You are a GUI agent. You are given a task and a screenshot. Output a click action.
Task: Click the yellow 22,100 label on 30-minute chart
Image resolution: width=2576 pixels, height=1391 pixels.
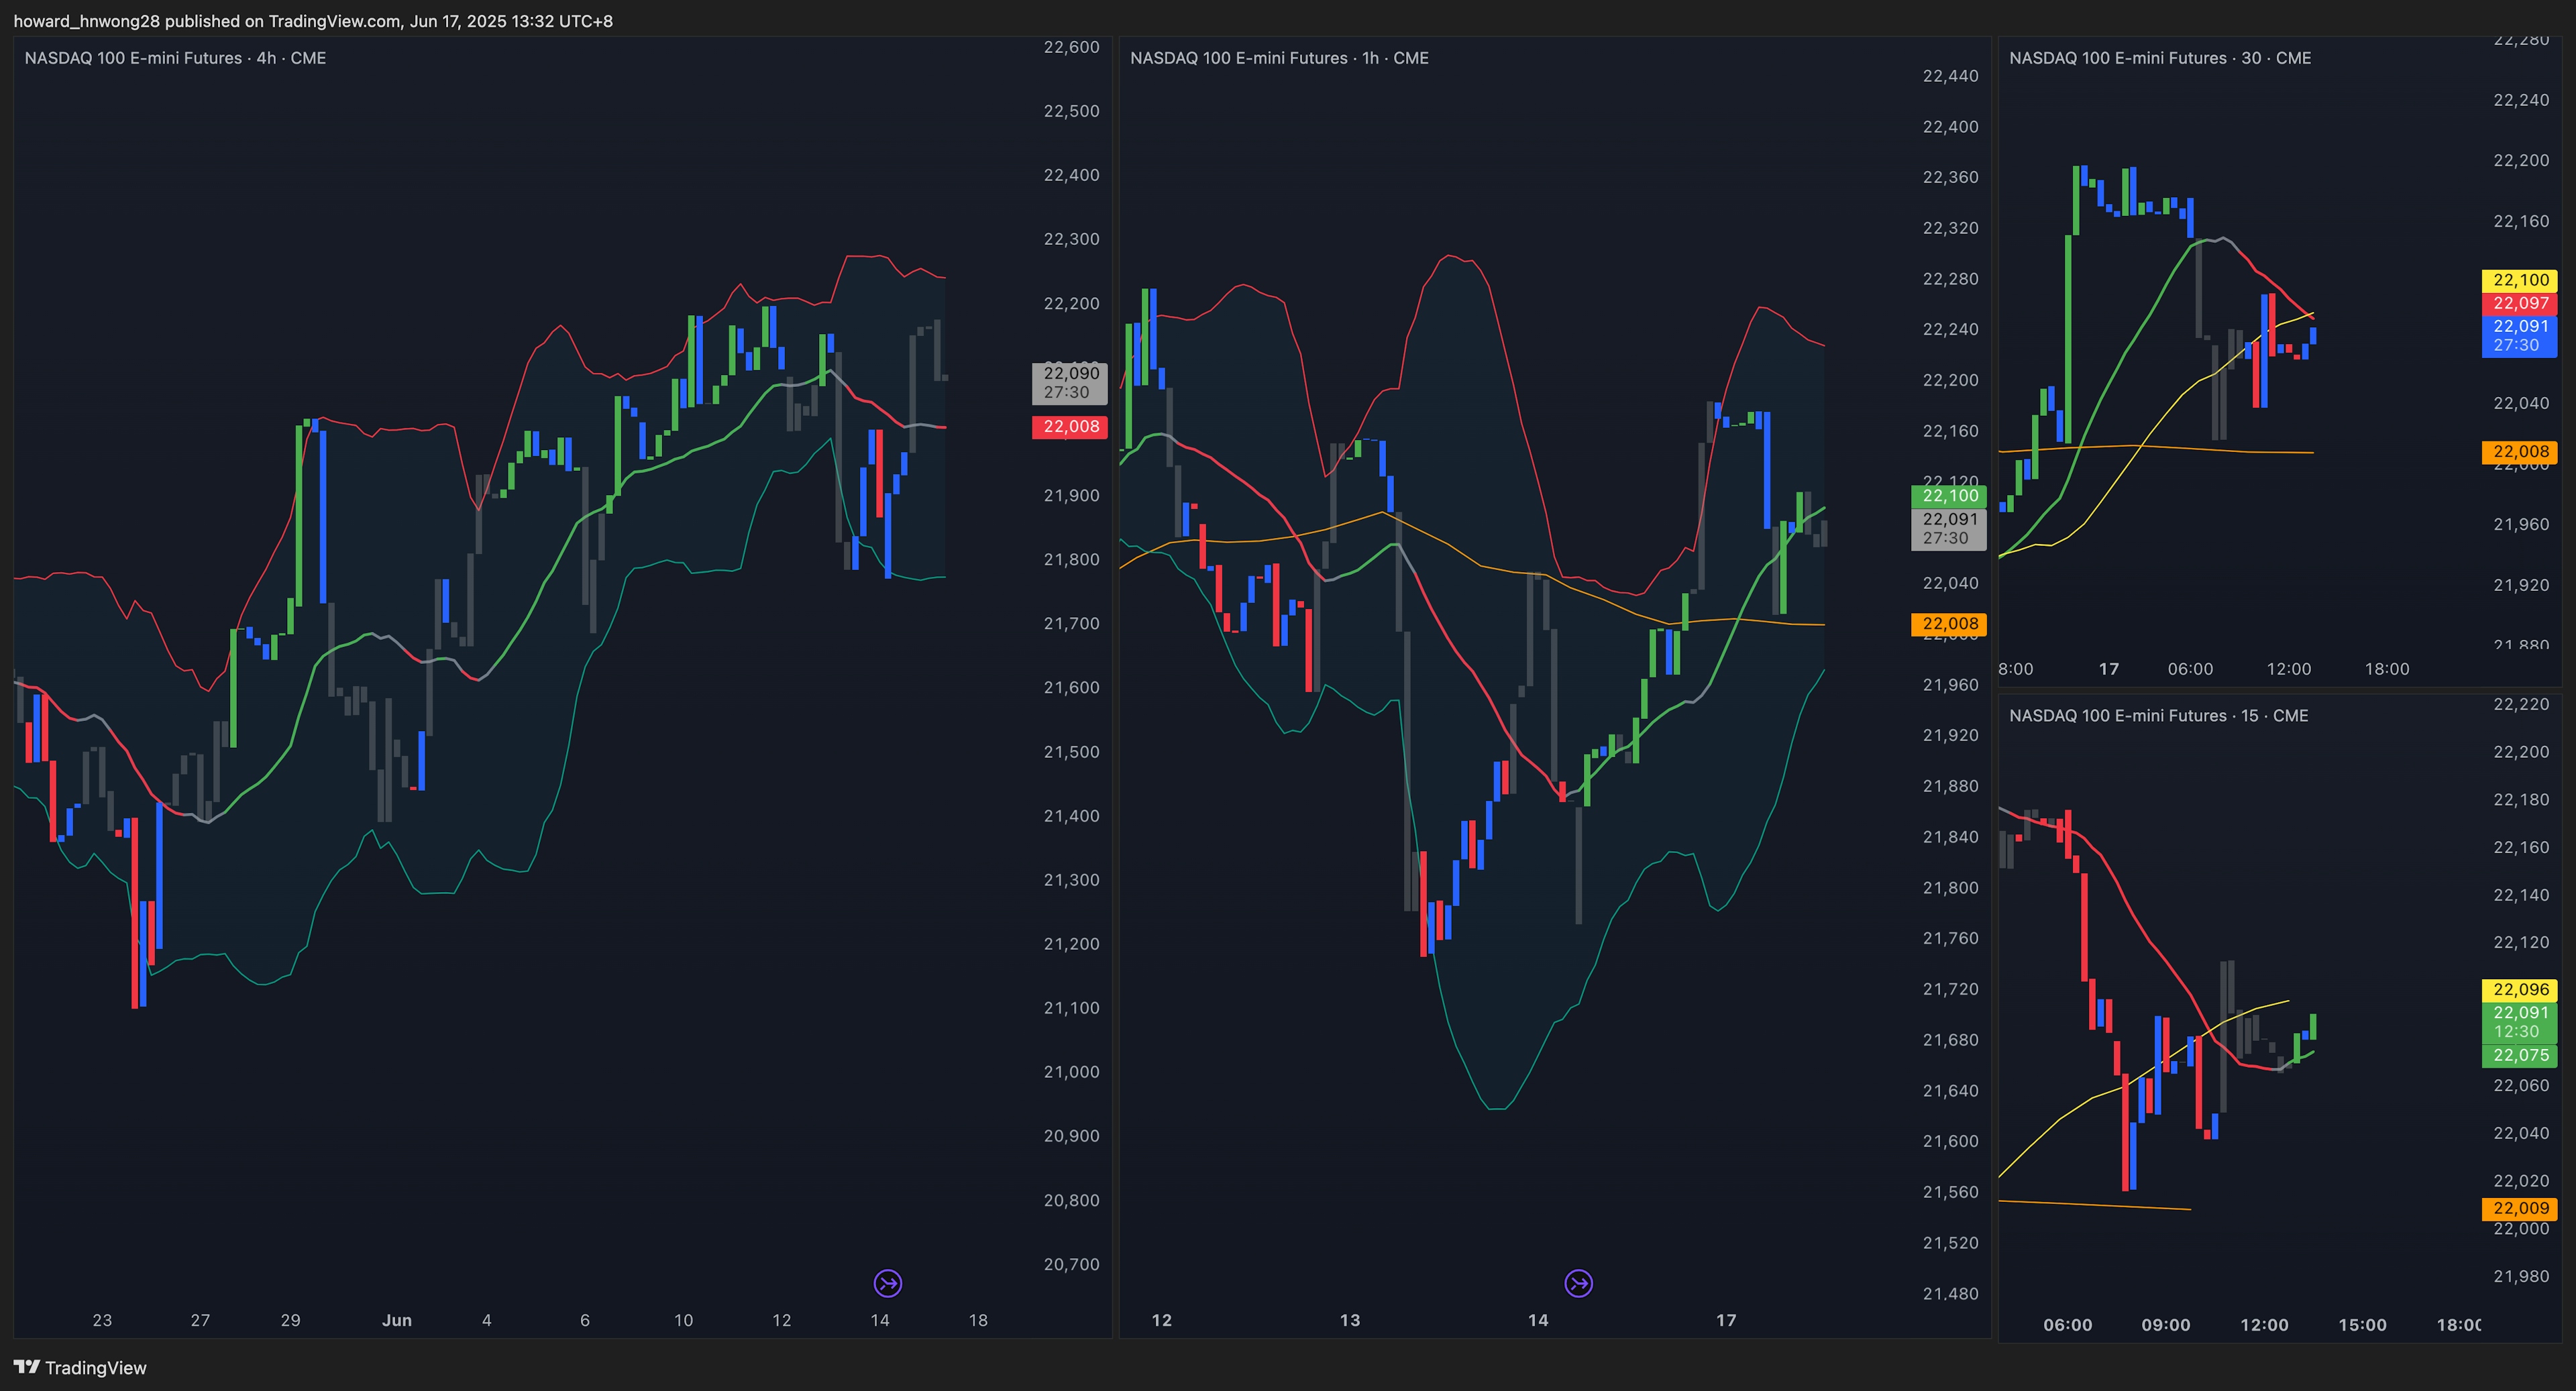2519,280
